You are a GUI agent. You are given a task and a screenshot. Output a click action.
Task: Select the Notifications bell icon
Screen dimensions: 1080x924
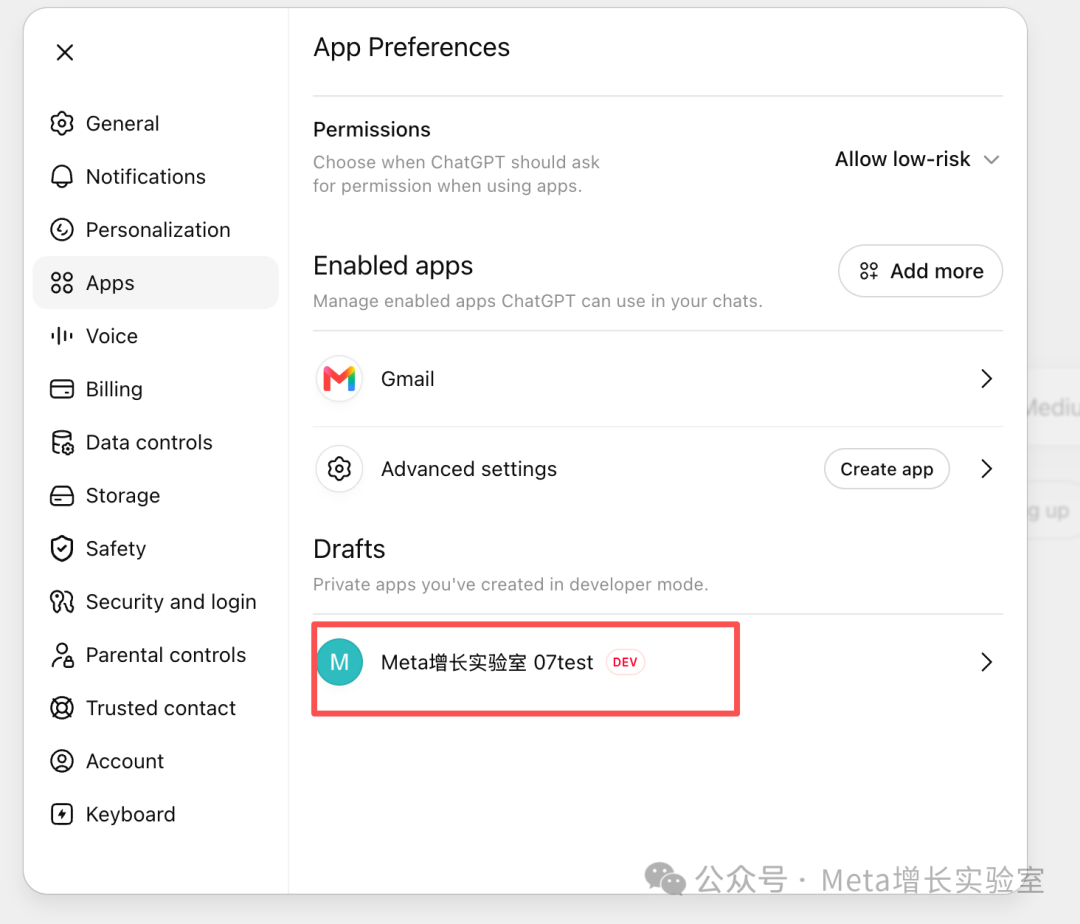coord(62,176)
